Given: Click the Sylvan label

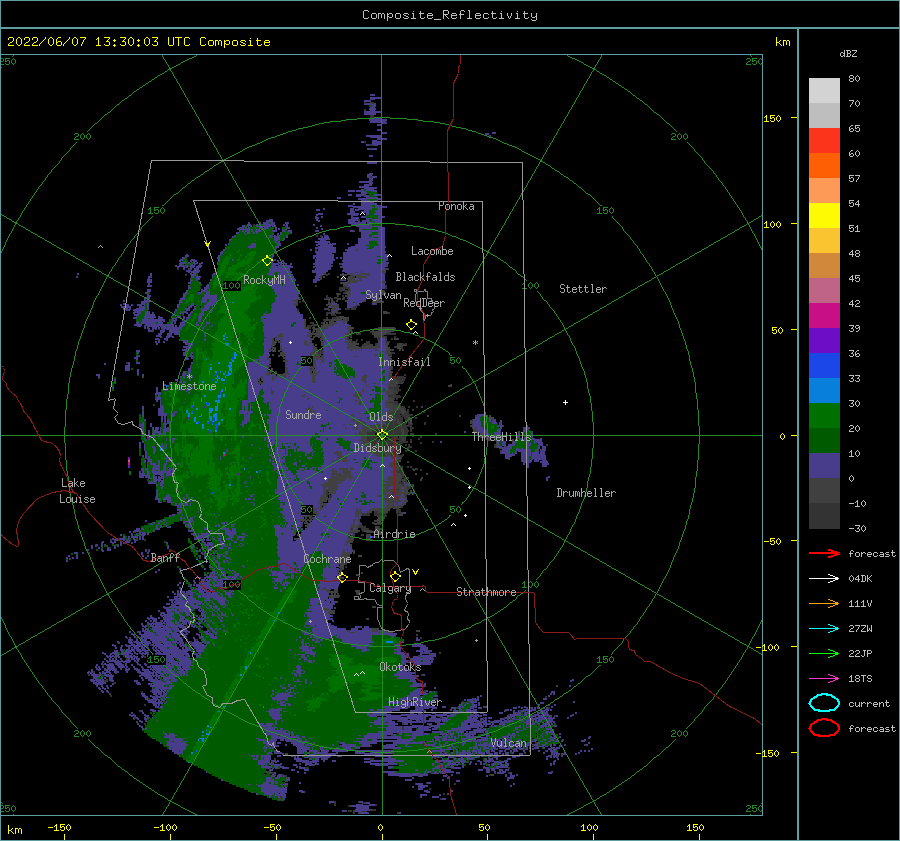Looking at the screenshot, I should [x=383, y=295].
